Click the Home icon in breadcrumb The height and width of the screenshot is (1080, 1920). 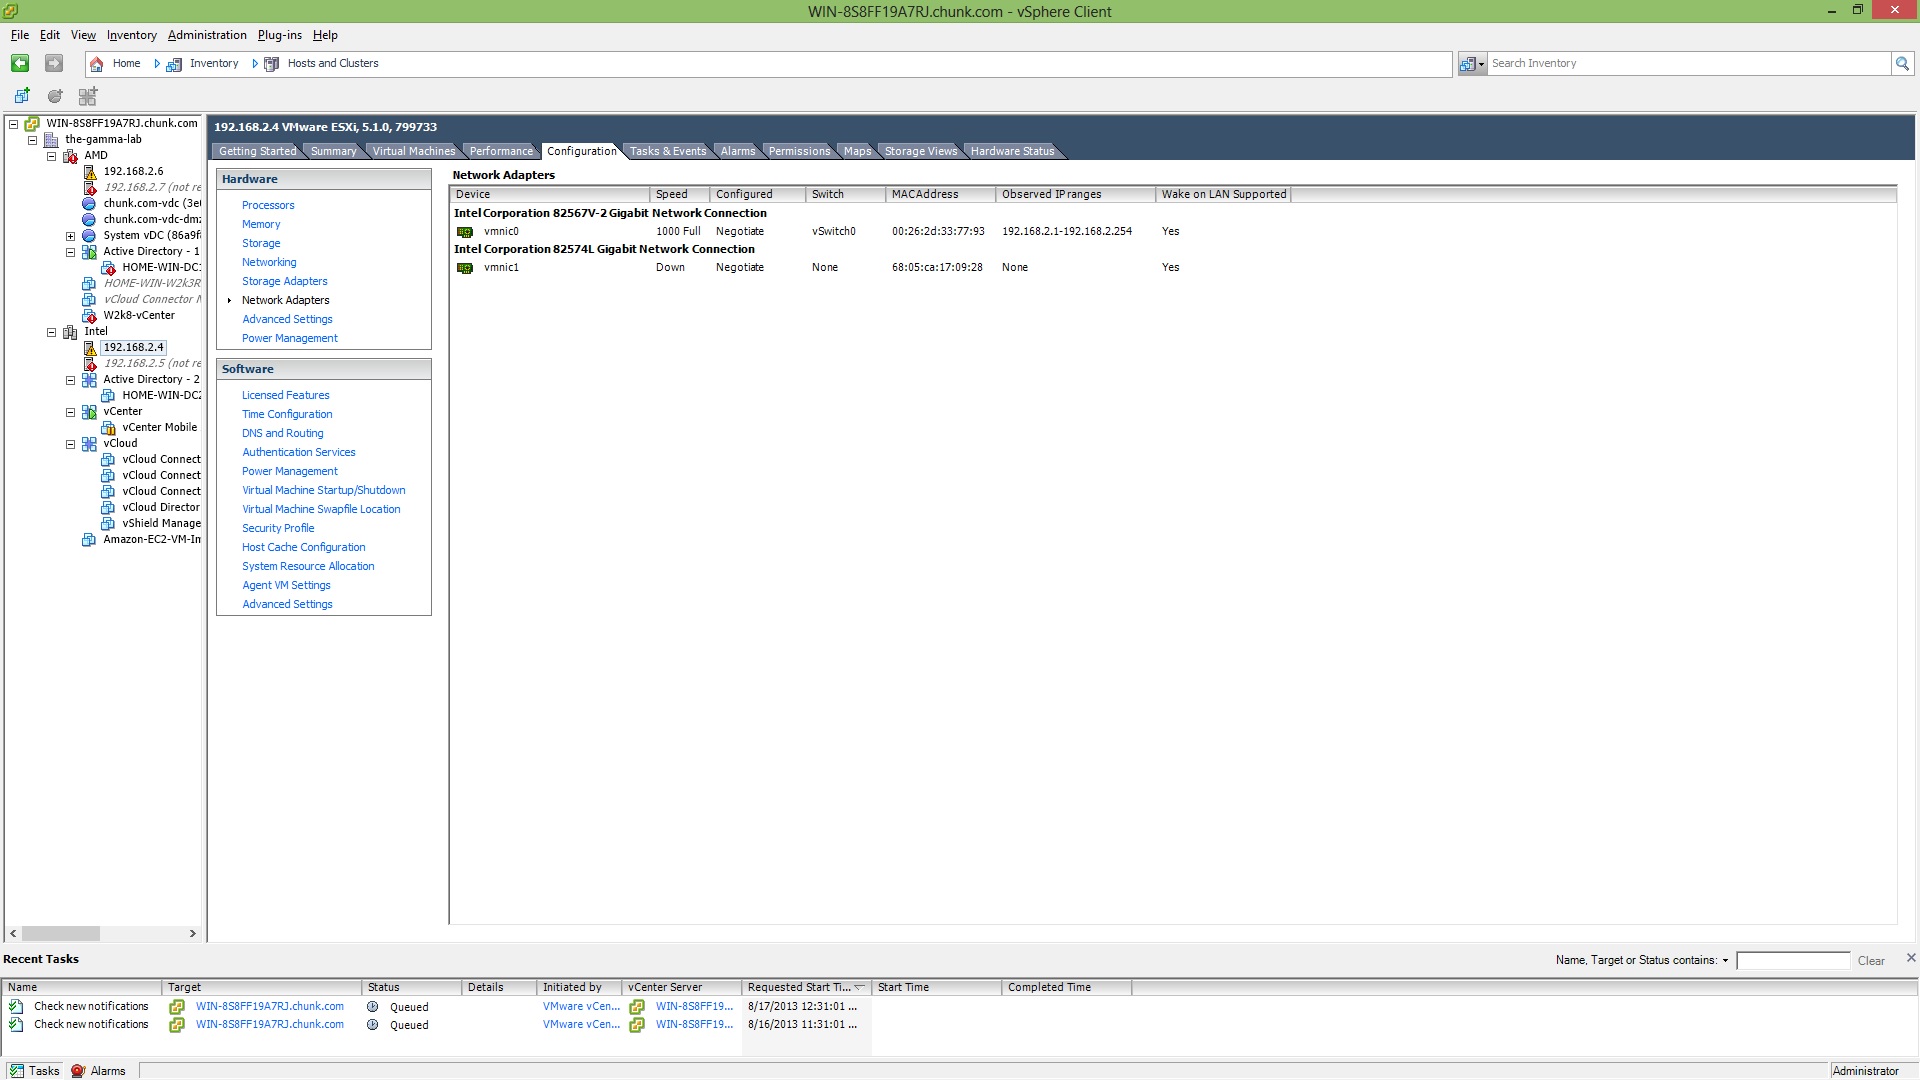coord(97,64)
